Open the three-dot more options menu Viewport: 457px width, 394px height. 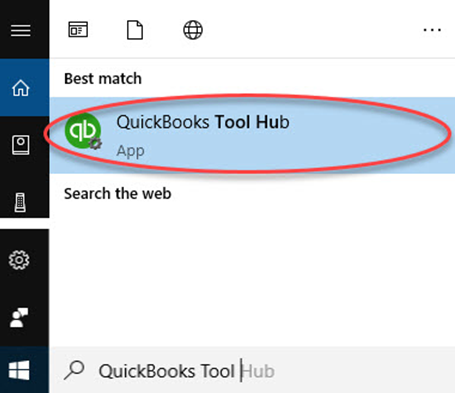point(432,30)
